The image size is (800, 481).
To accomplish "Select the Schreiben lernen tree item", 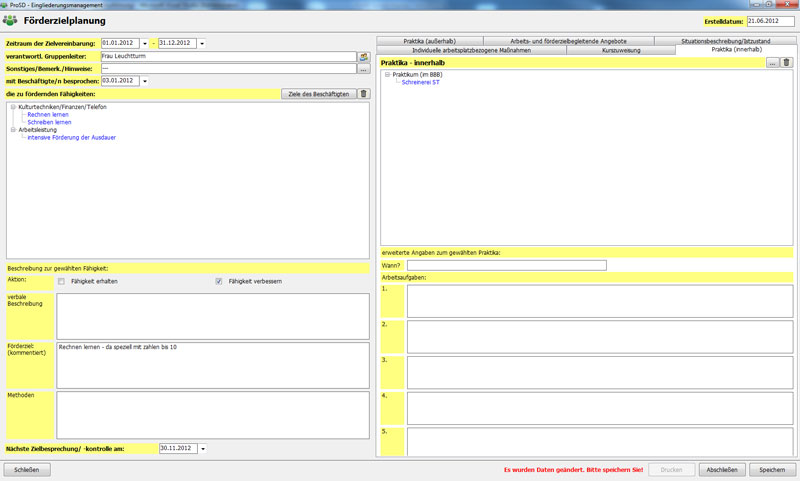I will pyautogui.click(x=49, y=122).
